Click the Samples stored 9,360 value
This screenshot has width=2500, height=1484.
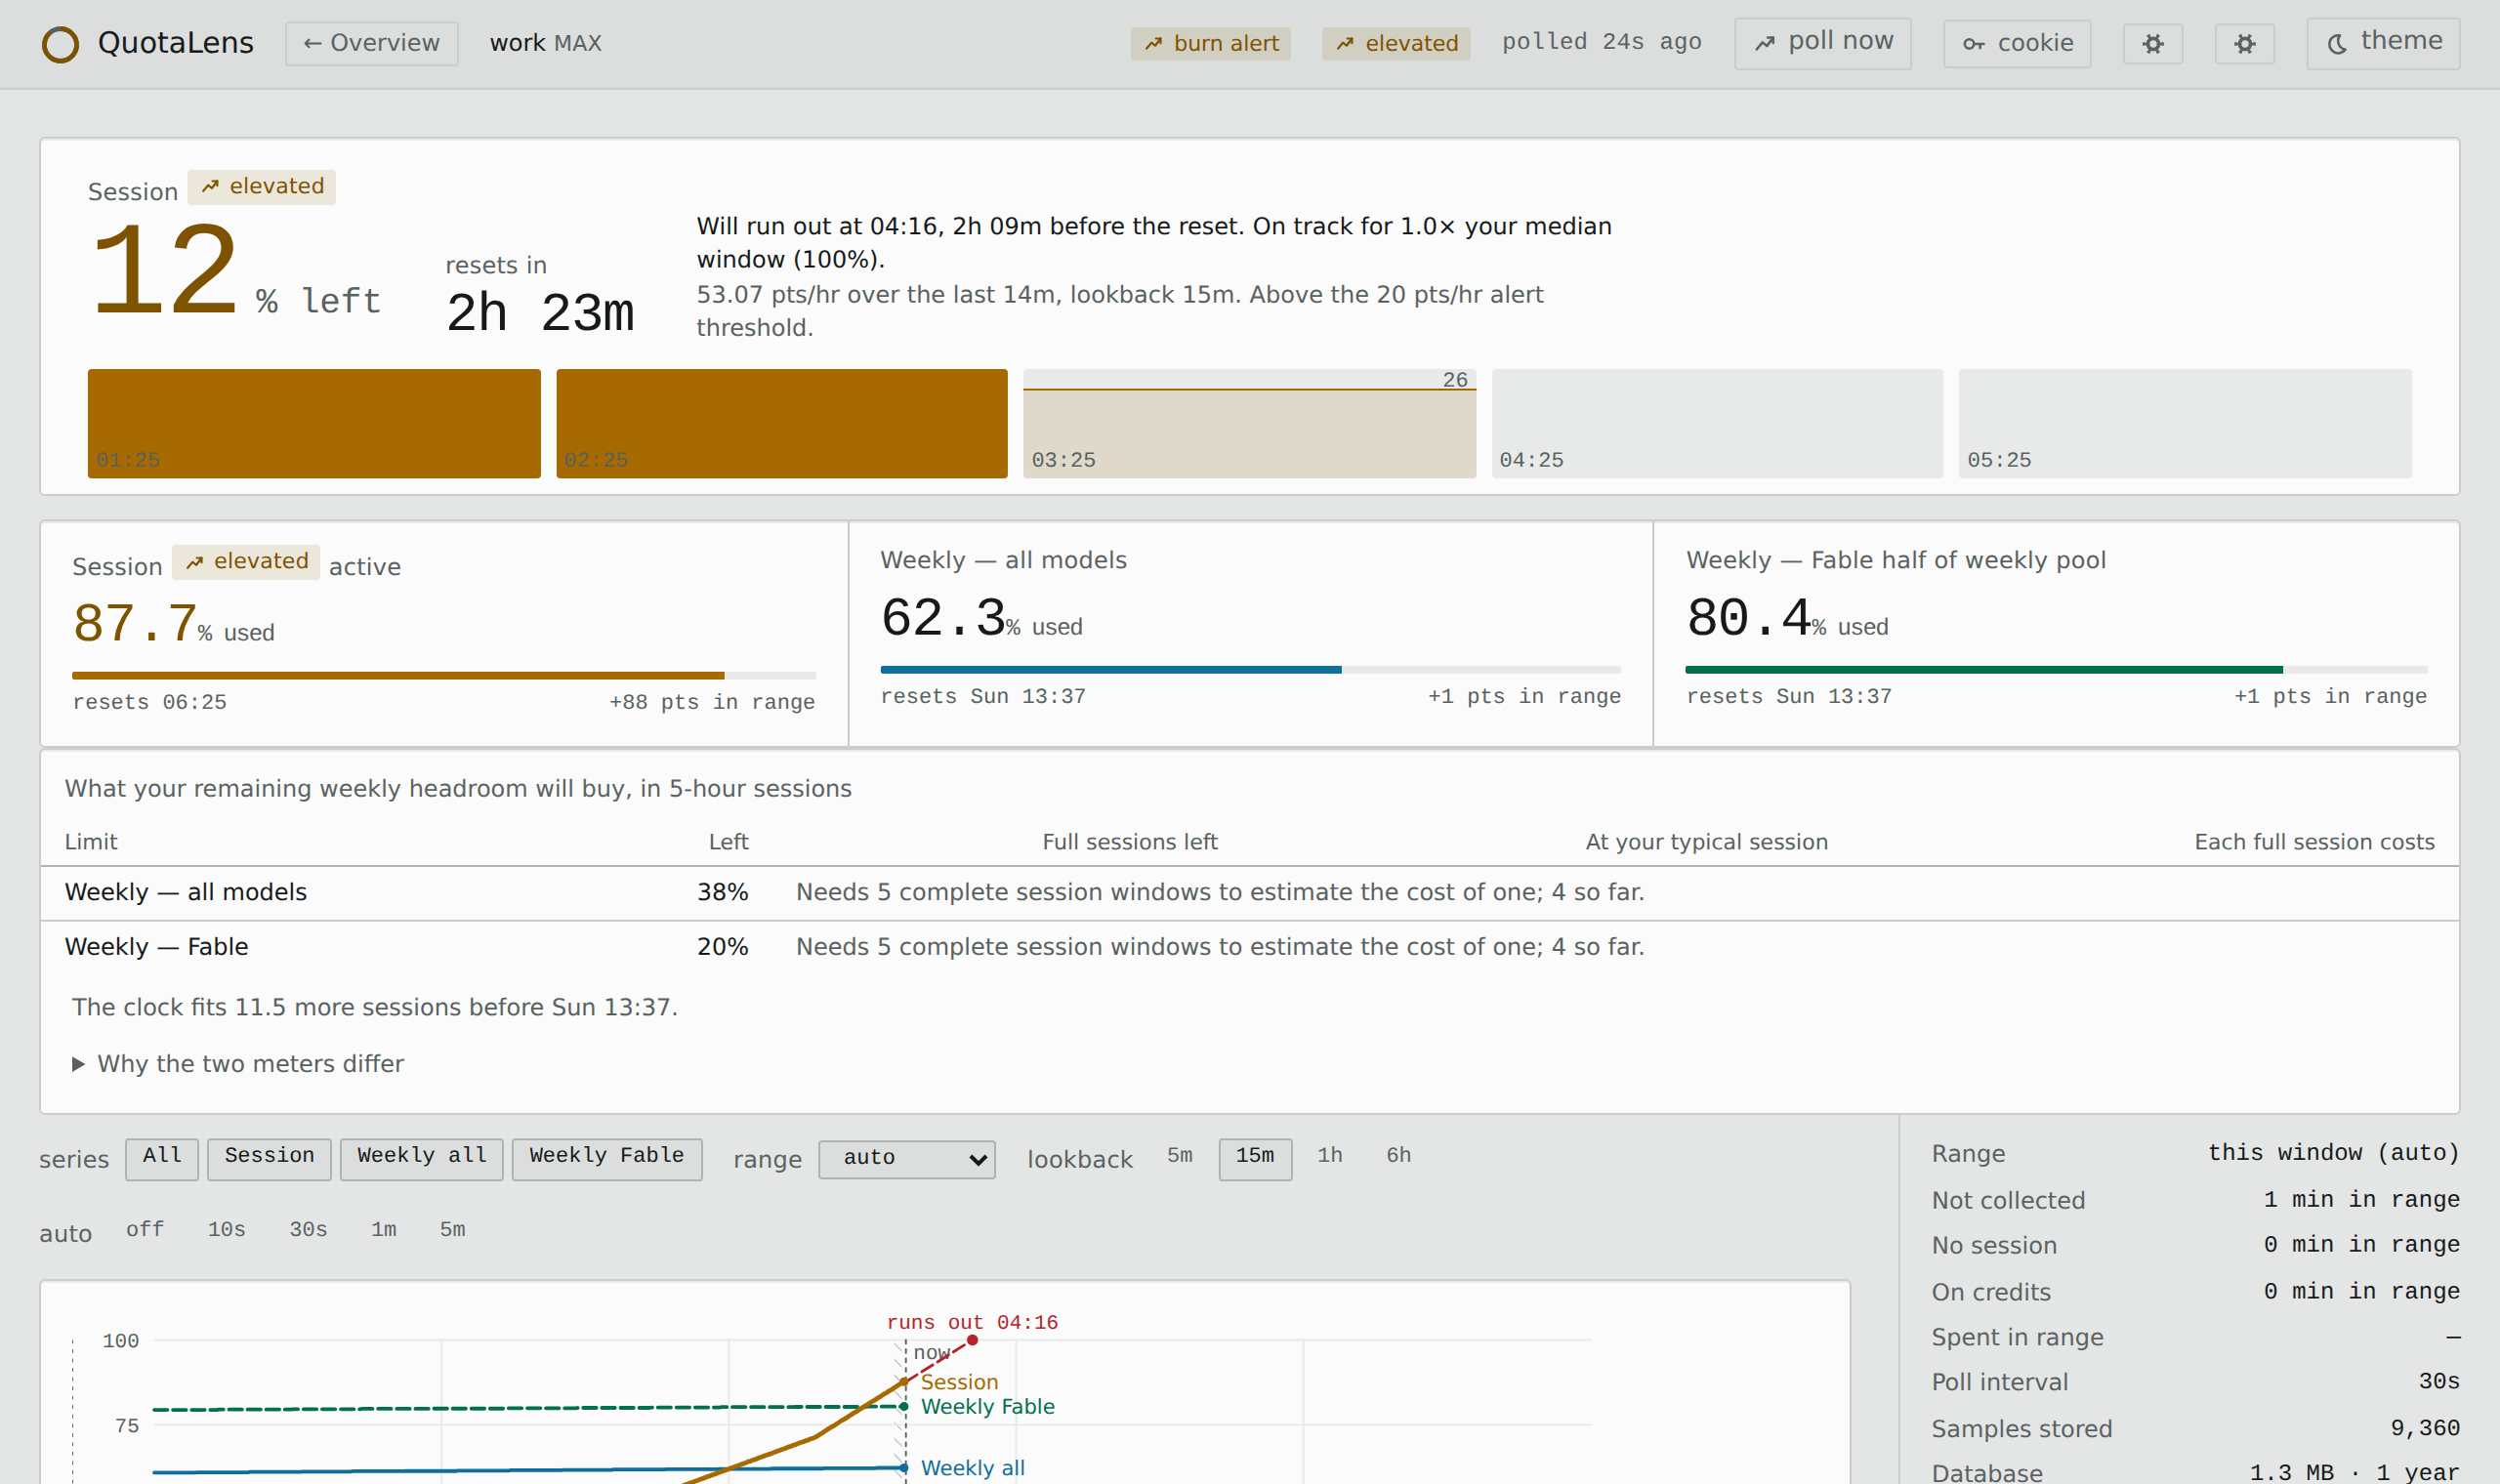2425,1429
